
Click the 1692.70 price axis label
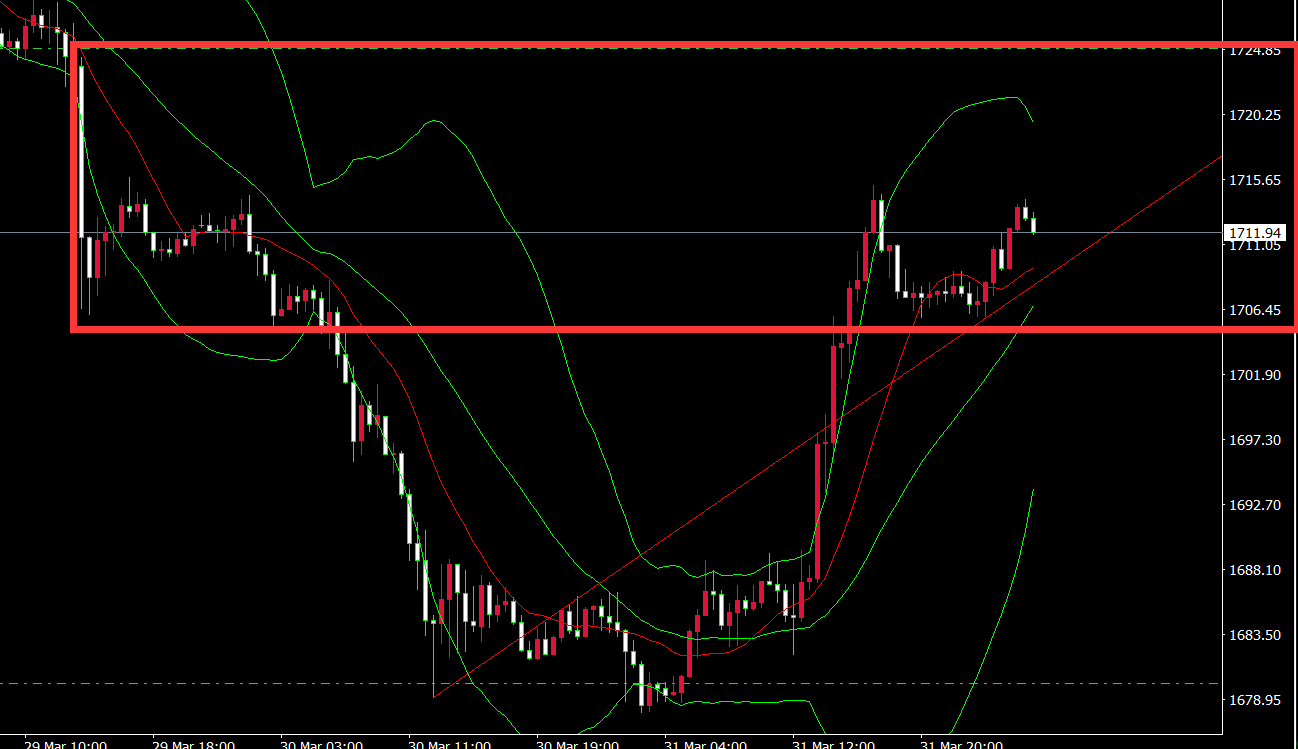click(x=1256, y=506)
